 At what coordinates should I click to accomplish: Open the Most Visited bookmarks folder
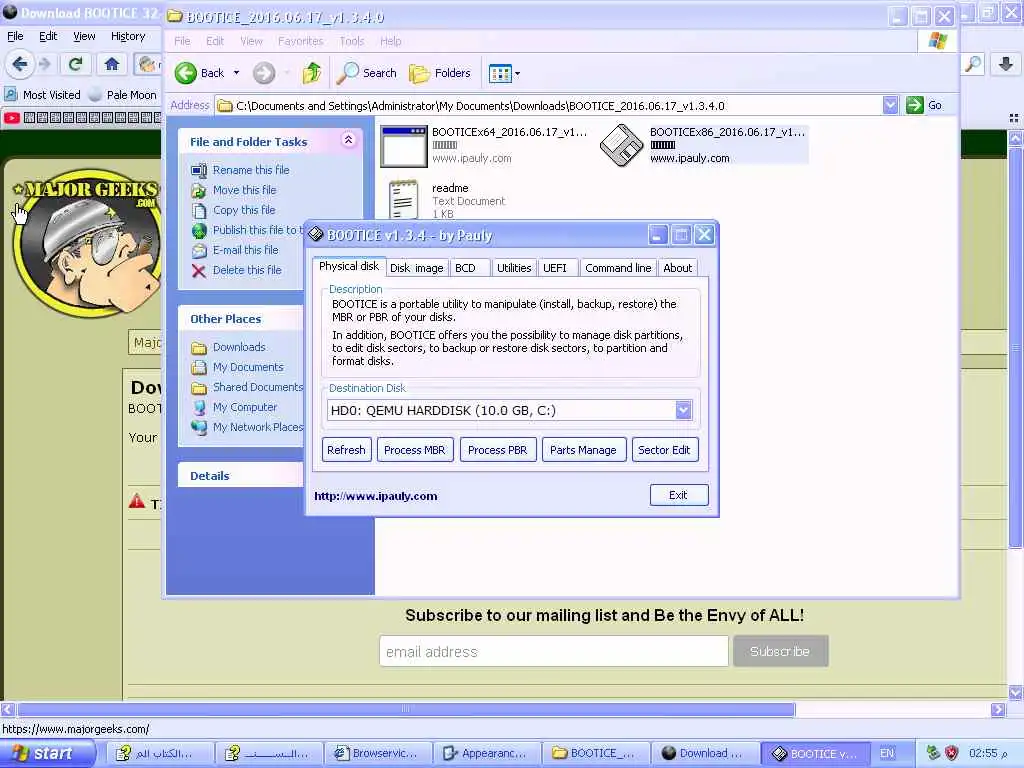[43, 95]
